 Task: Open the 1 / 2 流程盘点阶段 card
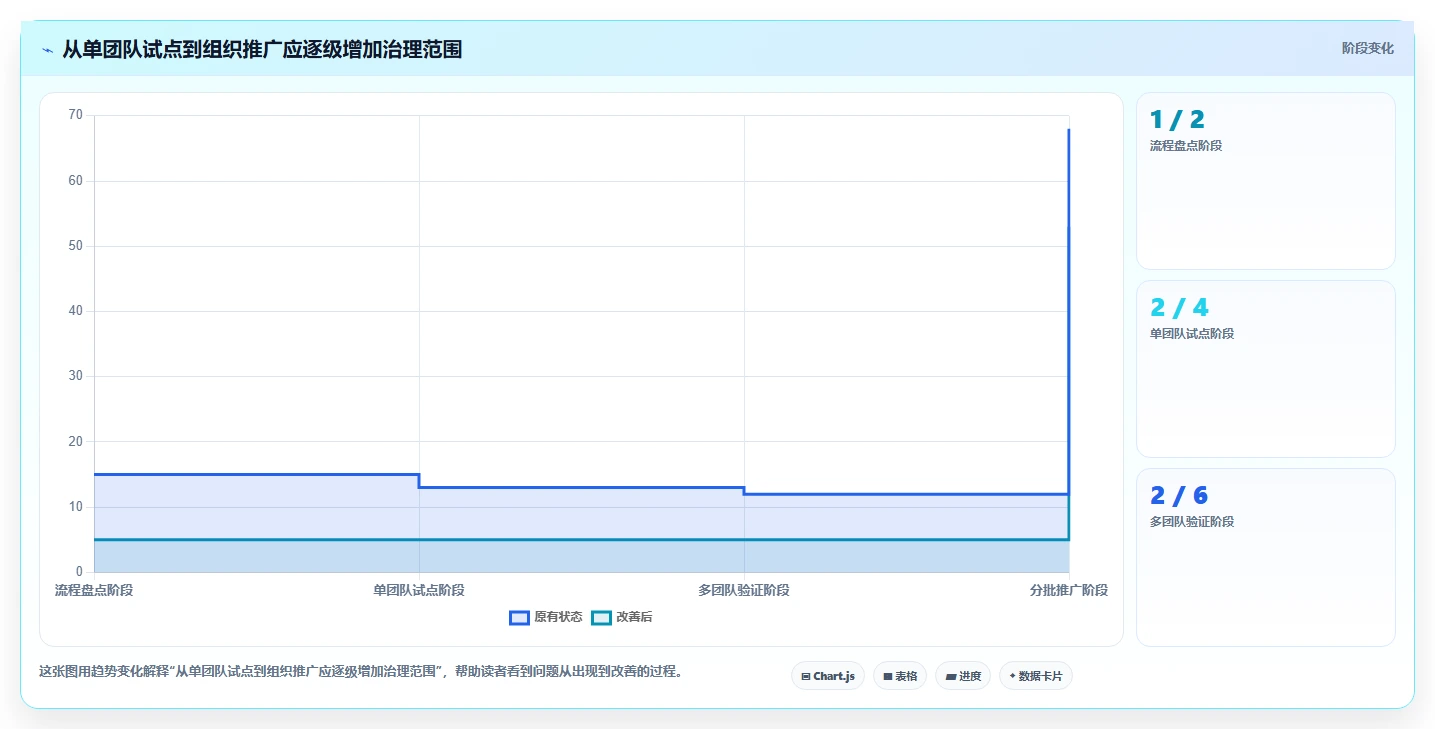point(1265,181)
